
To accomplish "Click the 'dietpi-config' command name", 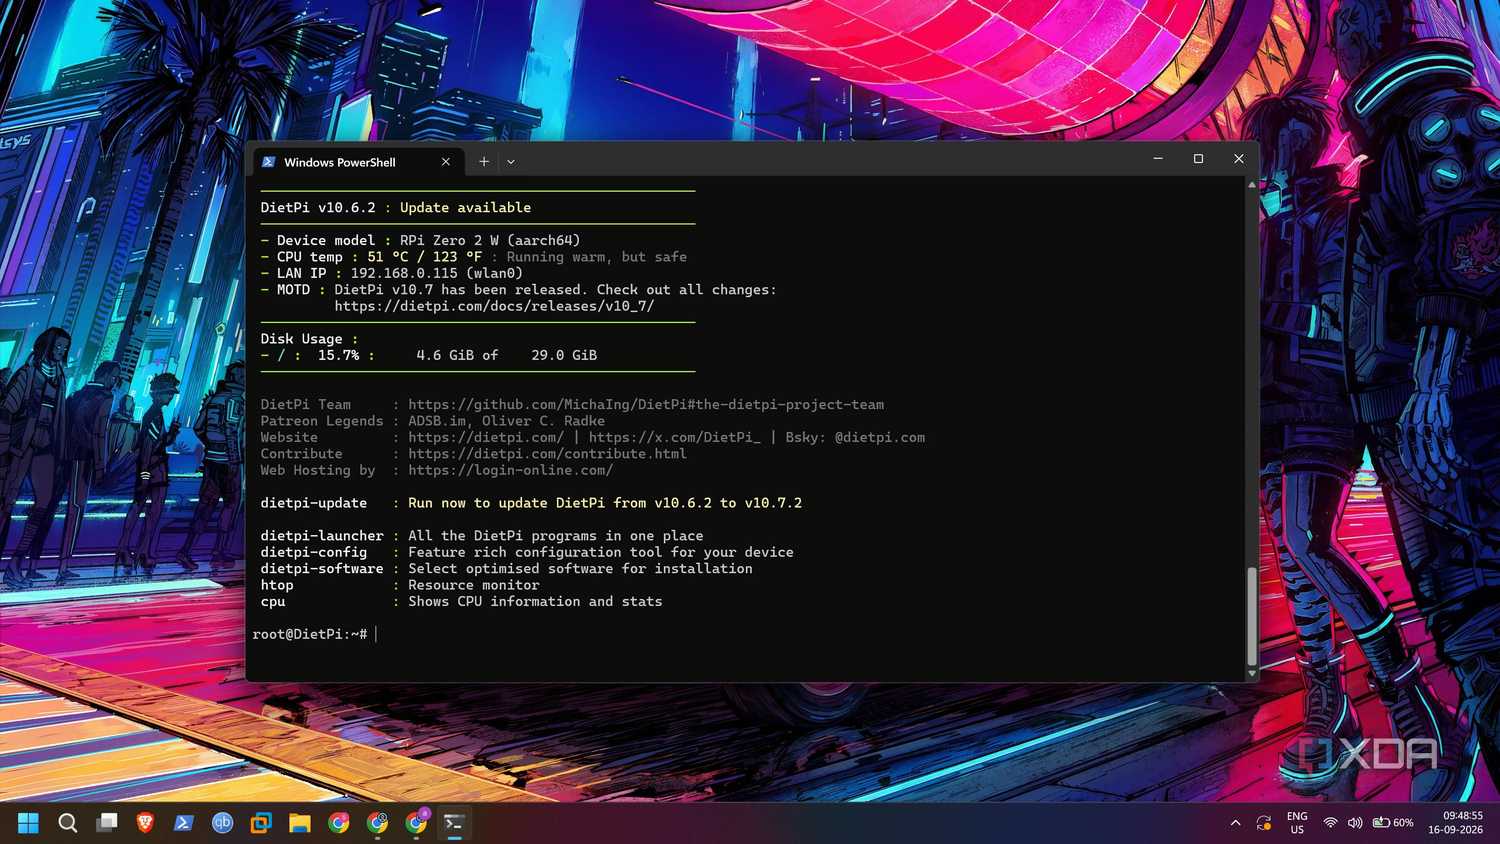I will pyautogui.click(x=314, y=552).
